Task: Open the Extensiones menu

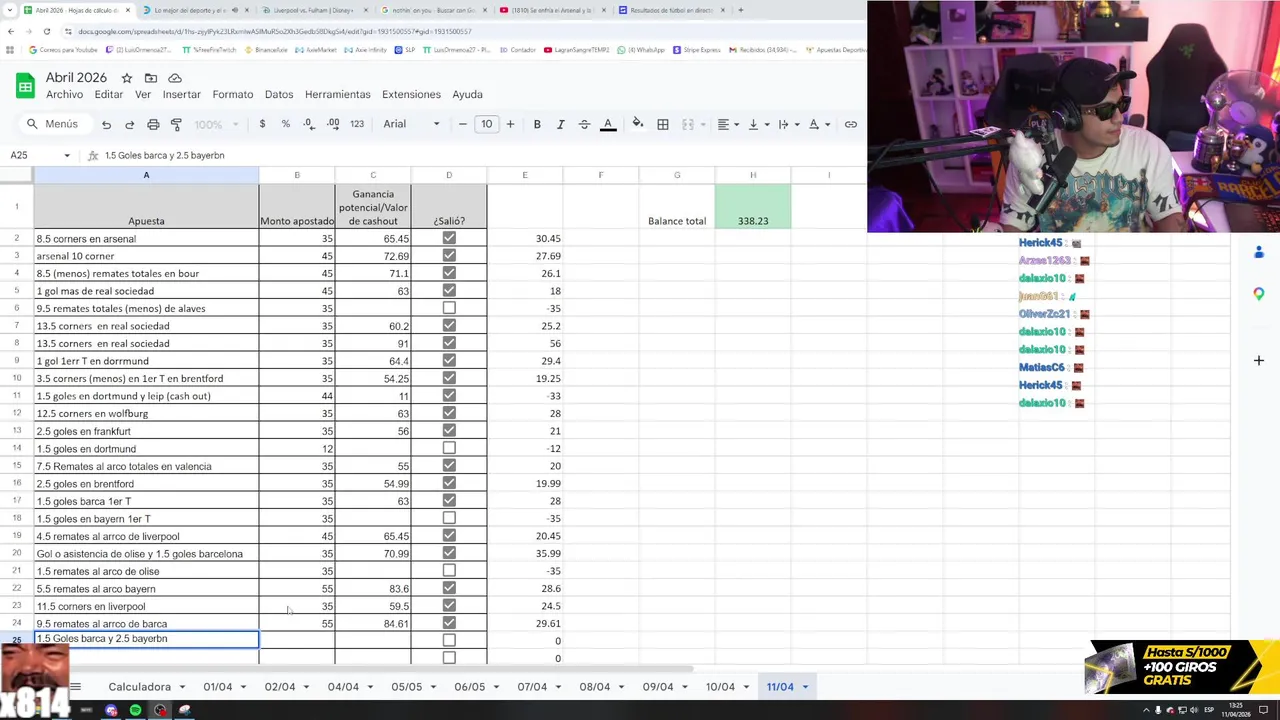Action: click(x=411, y=94)
